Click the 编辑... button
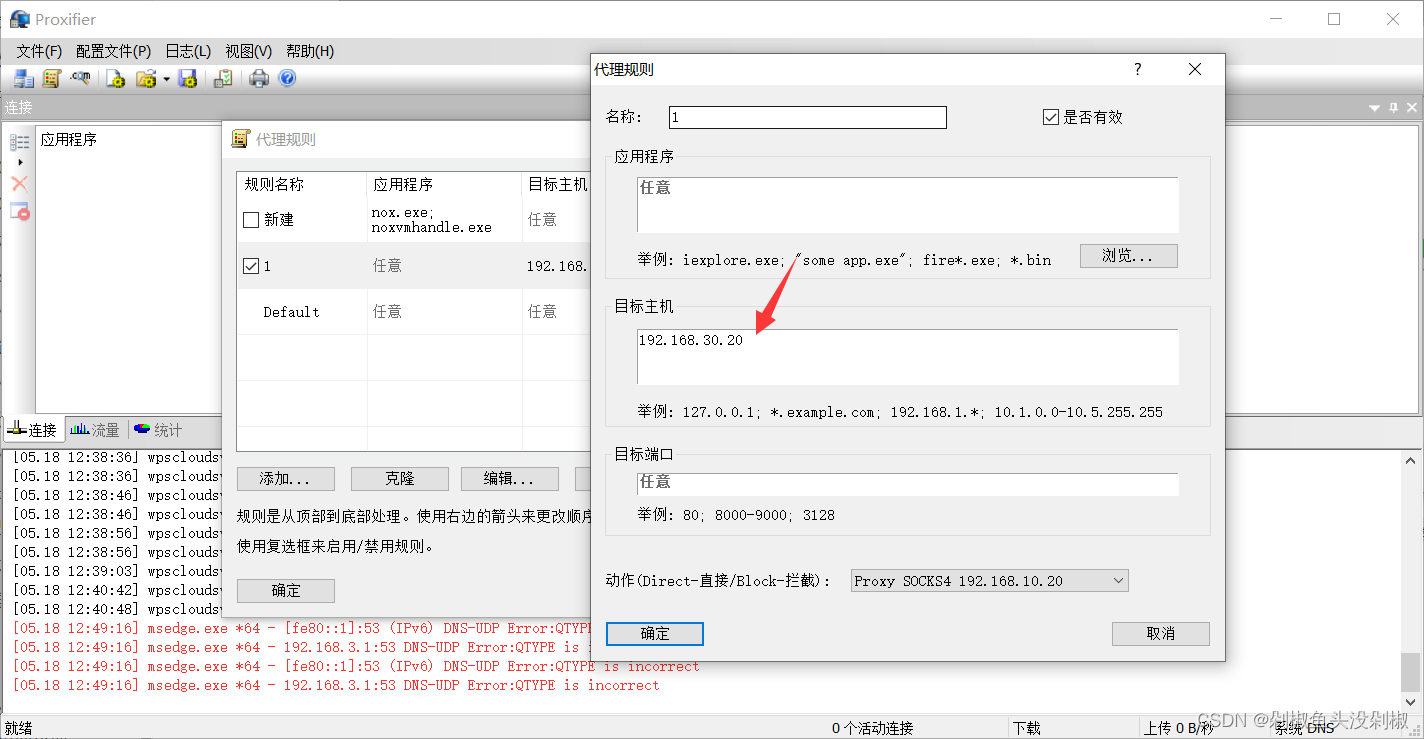The image size is (1424, 739). click(x=510, y=479)
